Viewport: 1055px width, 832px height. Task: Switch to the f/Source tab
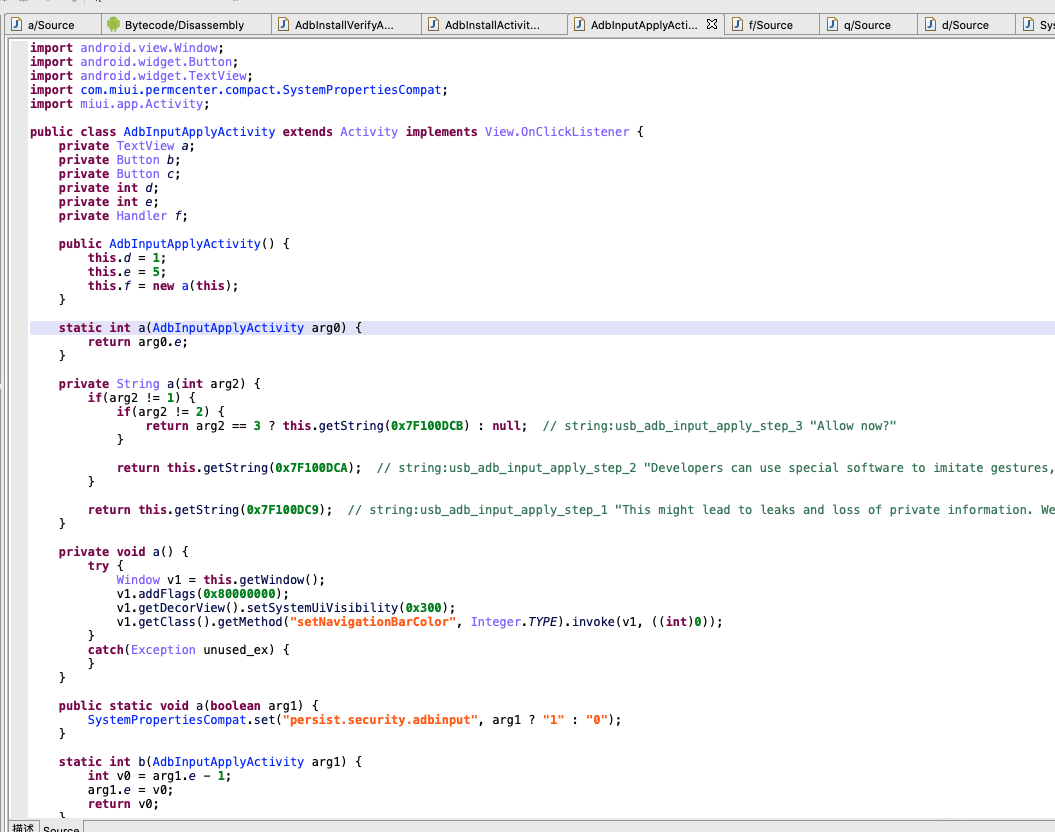770,25
